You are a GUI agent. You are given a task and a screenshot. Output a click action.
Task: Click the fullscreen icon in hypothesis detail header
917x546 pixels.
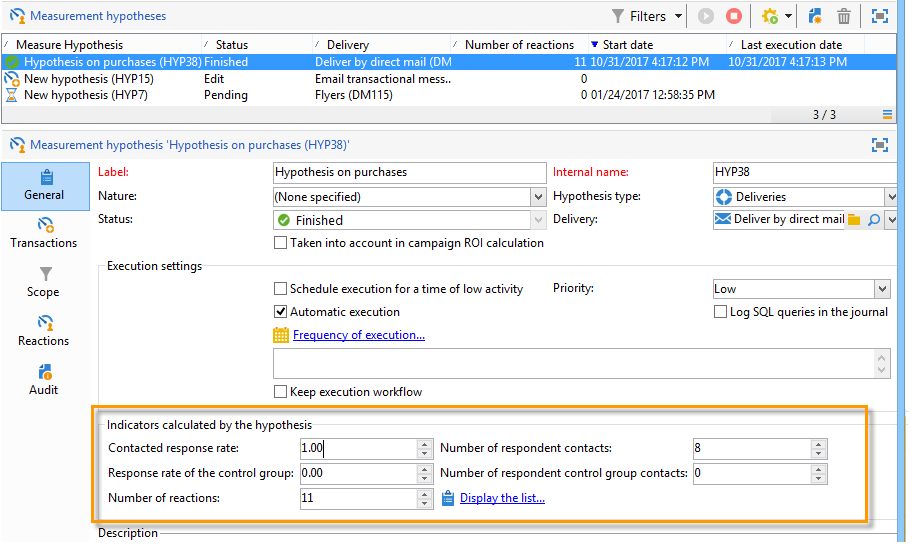pos(880,144)
